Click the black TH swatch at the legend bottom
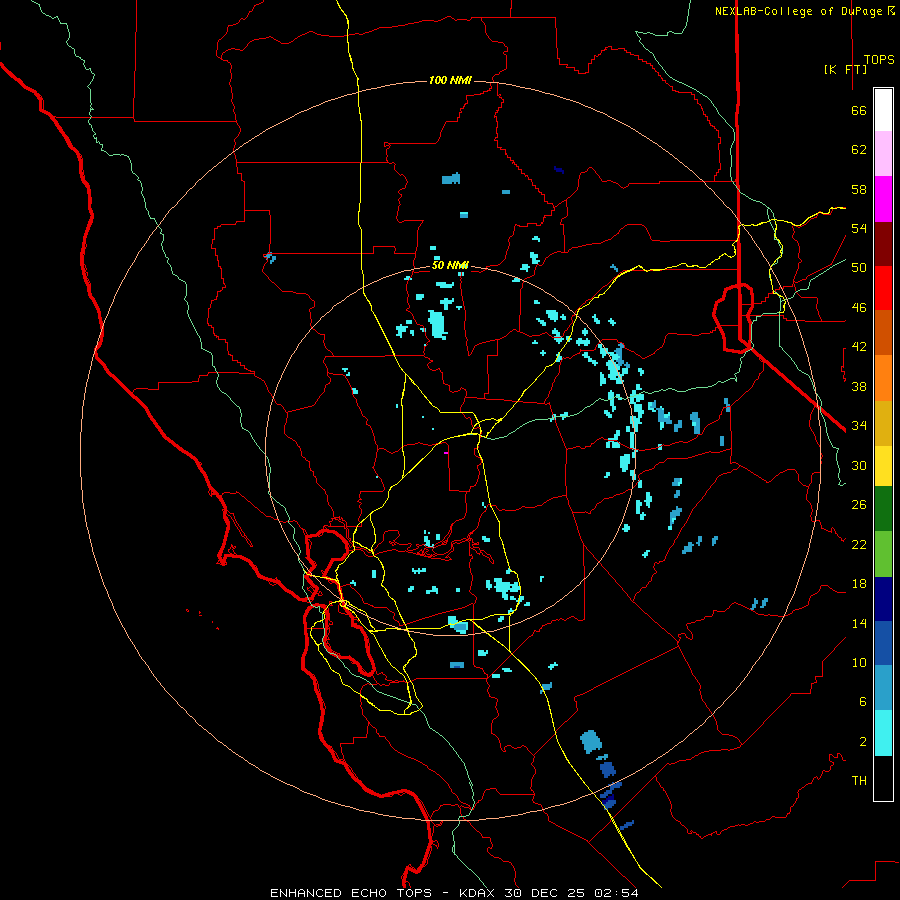The height and width of the screenshot is (900, 900). coord(883,778)
